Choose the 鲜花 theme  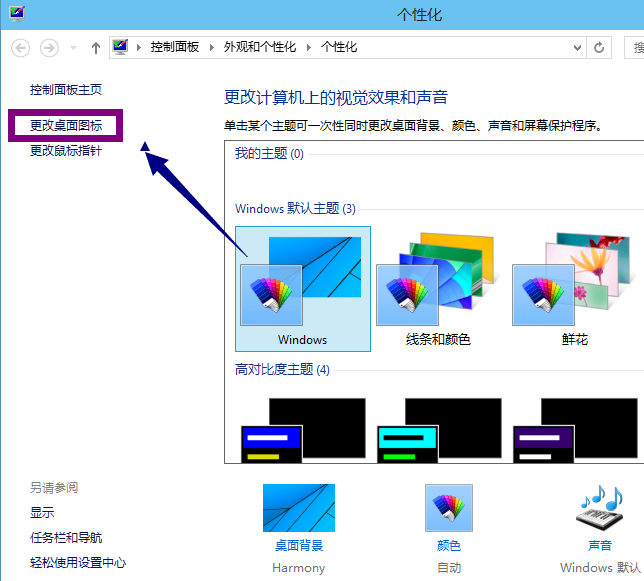point(574,288)
